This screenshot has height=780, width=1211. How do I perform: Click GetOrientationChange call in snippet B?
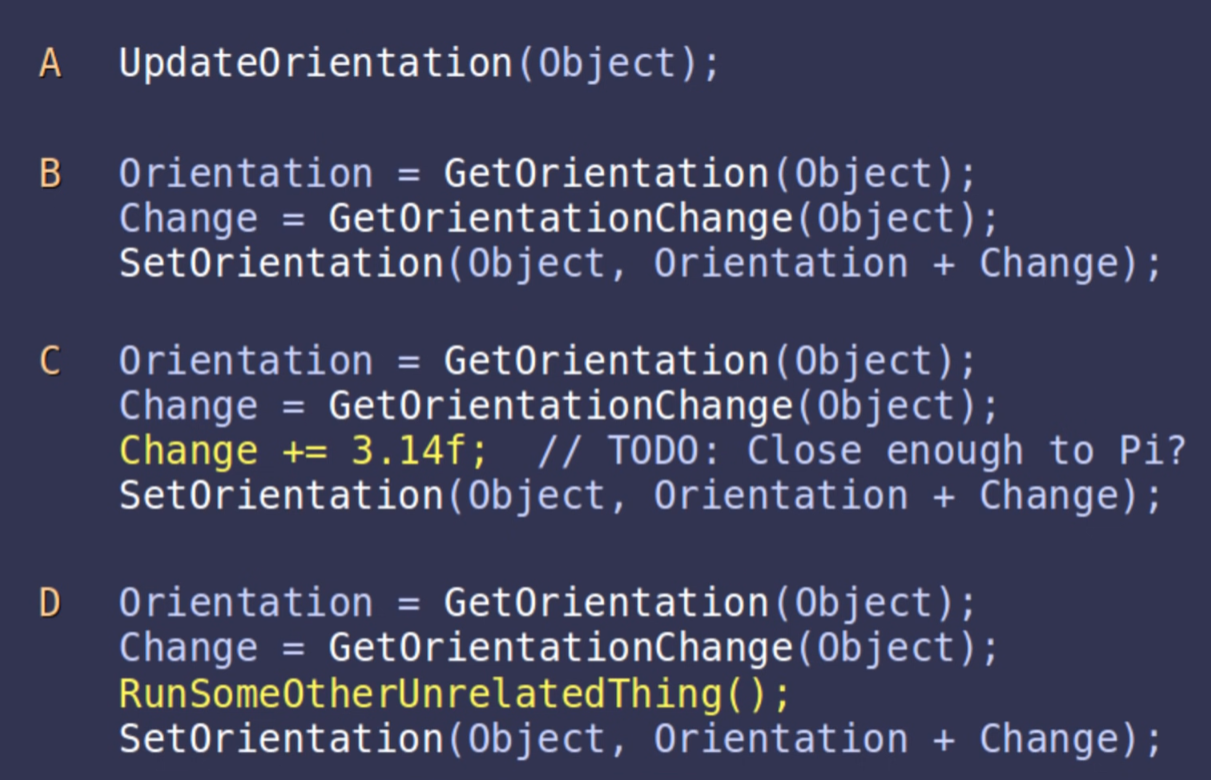[560, 219]
